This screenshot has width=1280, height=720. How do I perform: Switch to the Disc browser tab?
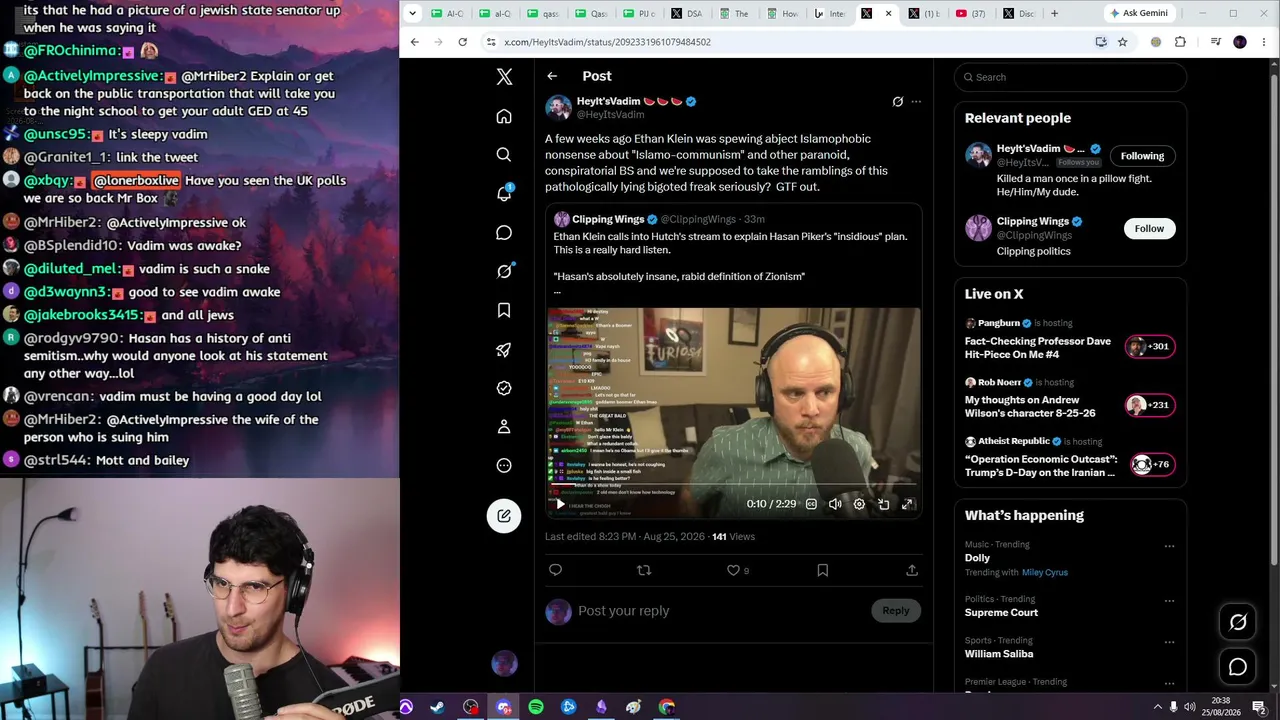tap(1020, 14)
